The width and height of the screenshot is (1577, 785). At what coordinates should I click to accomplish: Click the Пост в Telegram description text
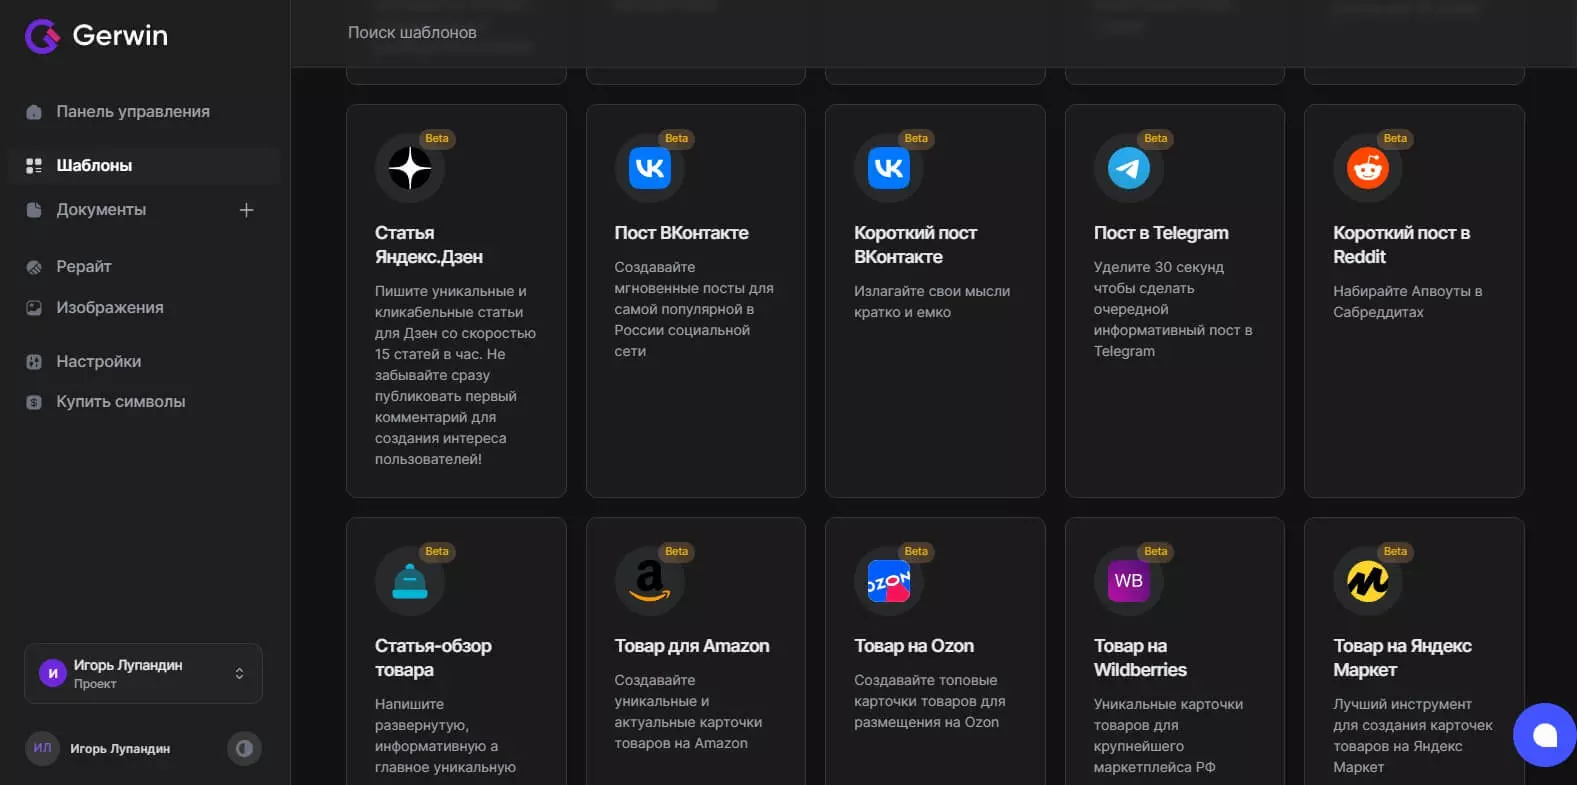click(x=1173, y=309)
